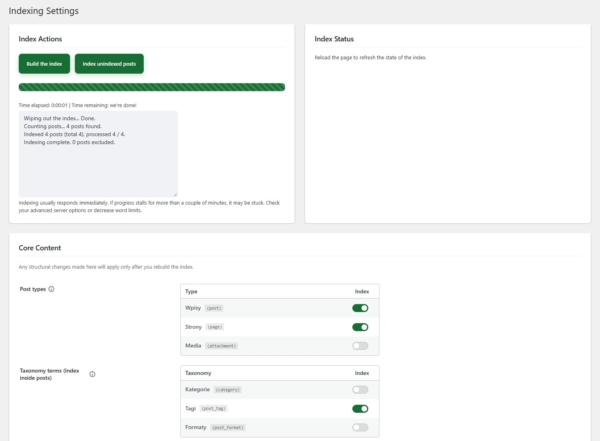Click the Kategorie row label
600x441 pixels.
pyautogui.click(x=197, y=389)
